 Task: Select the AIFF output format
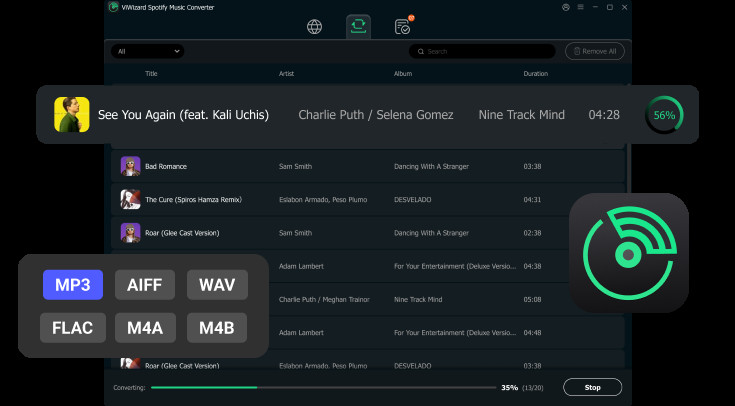pos(145,285)
